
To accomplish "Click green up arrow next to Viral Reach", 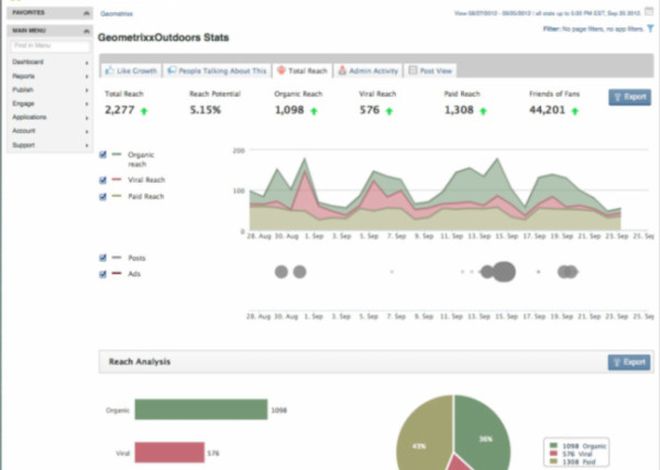I will point(389,111).
